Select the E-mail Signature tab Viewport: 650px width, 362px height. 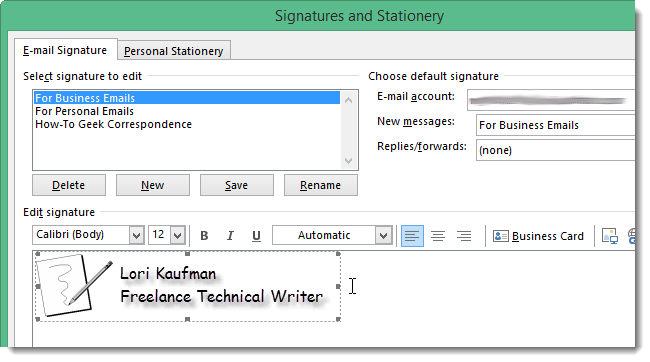(65, 50)
